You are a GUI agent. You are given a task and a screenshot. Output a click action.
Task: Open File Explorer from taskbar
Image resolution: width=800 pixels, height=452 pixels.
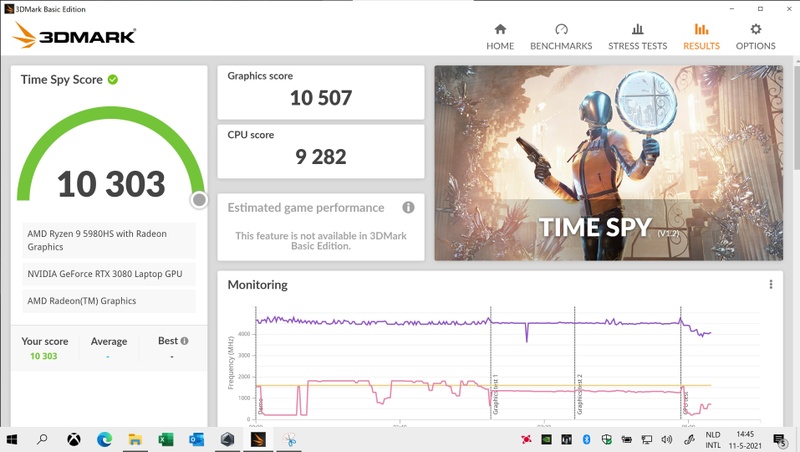tap(135, 439)
